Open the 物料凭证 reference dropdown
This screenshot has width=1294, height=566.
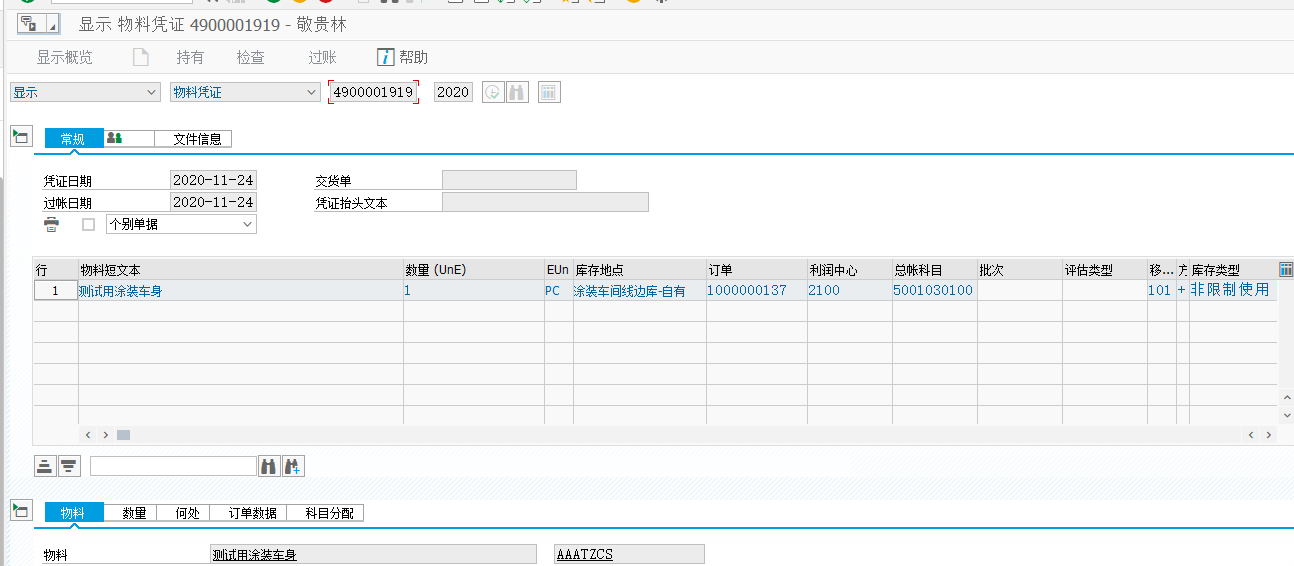click(x=245, y=92)
